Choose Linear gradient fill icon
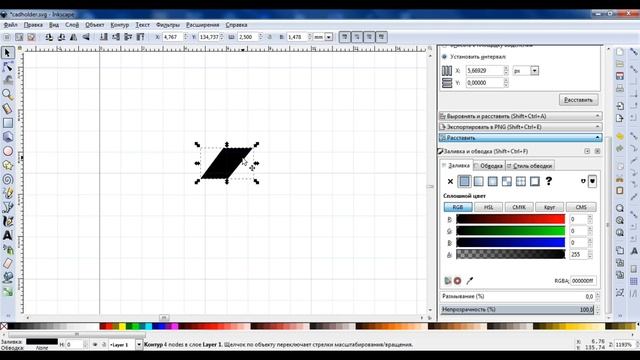This screenshot has height=360, width=640. 478,181
